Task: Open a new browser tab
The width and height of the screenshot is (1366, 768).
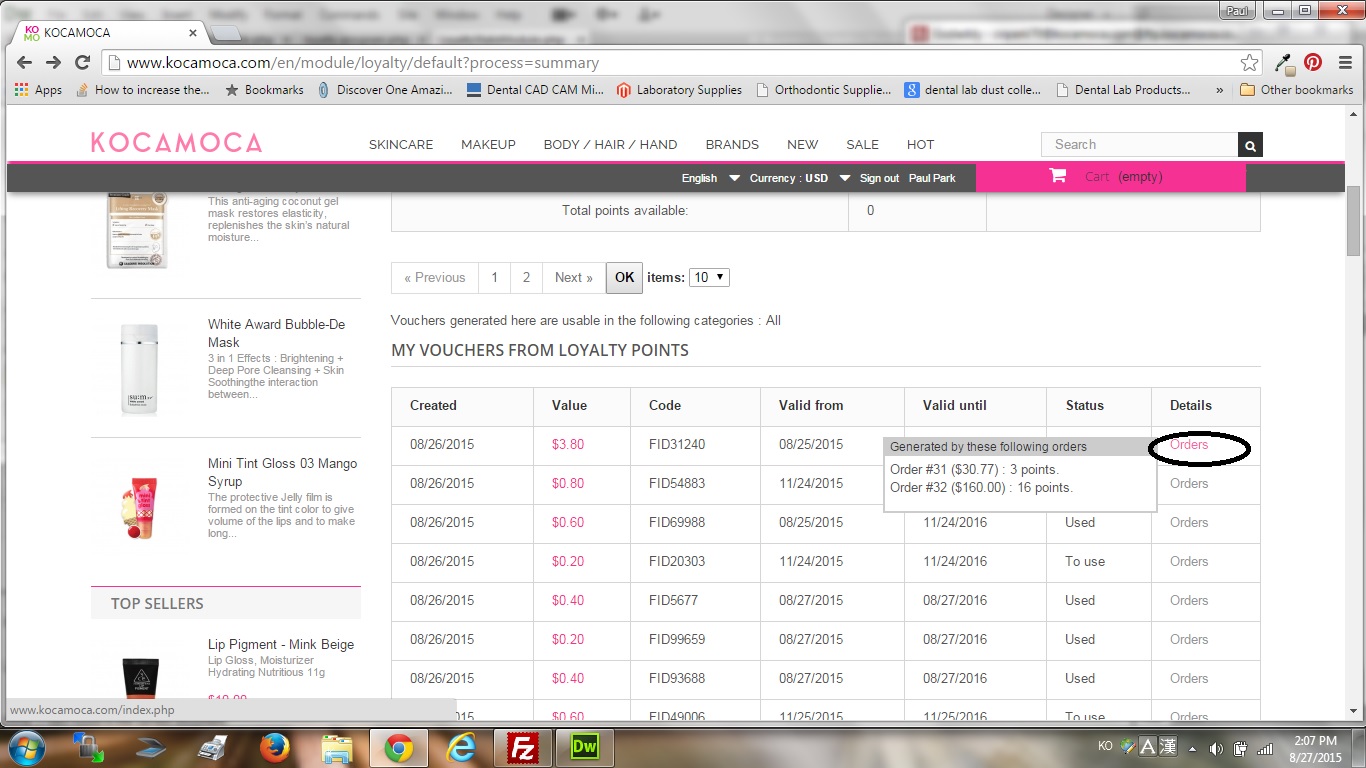Action: [x=226, y=34]
